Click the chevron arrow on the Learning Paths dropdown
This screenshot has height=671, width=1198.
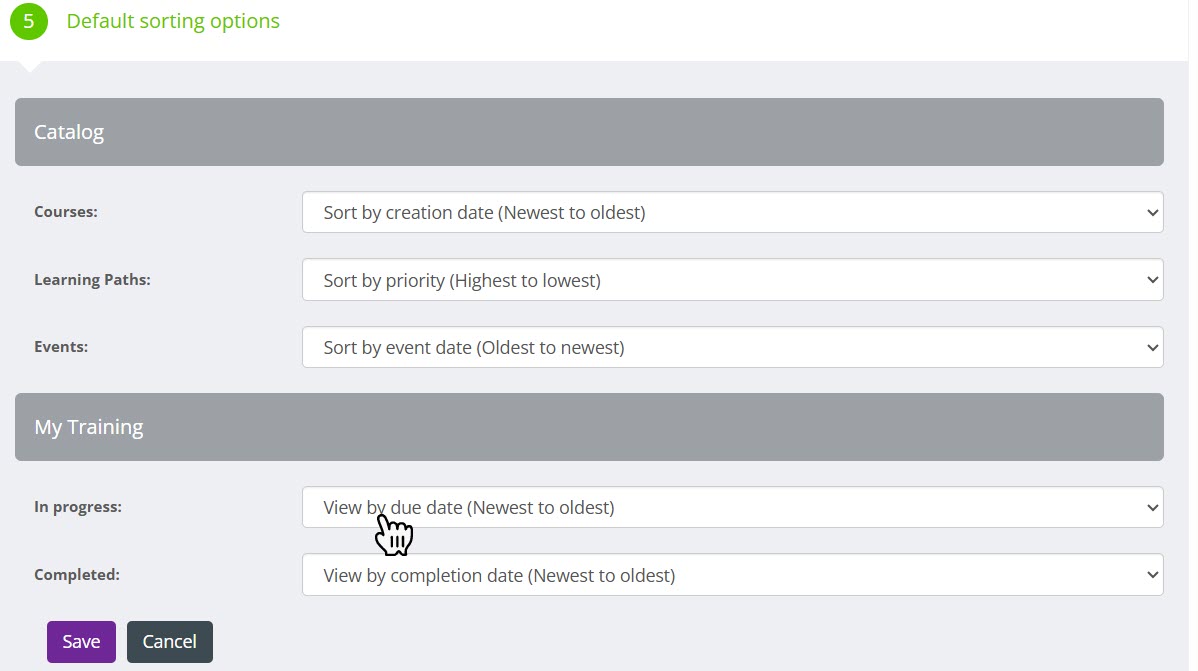coord(1153,281)
